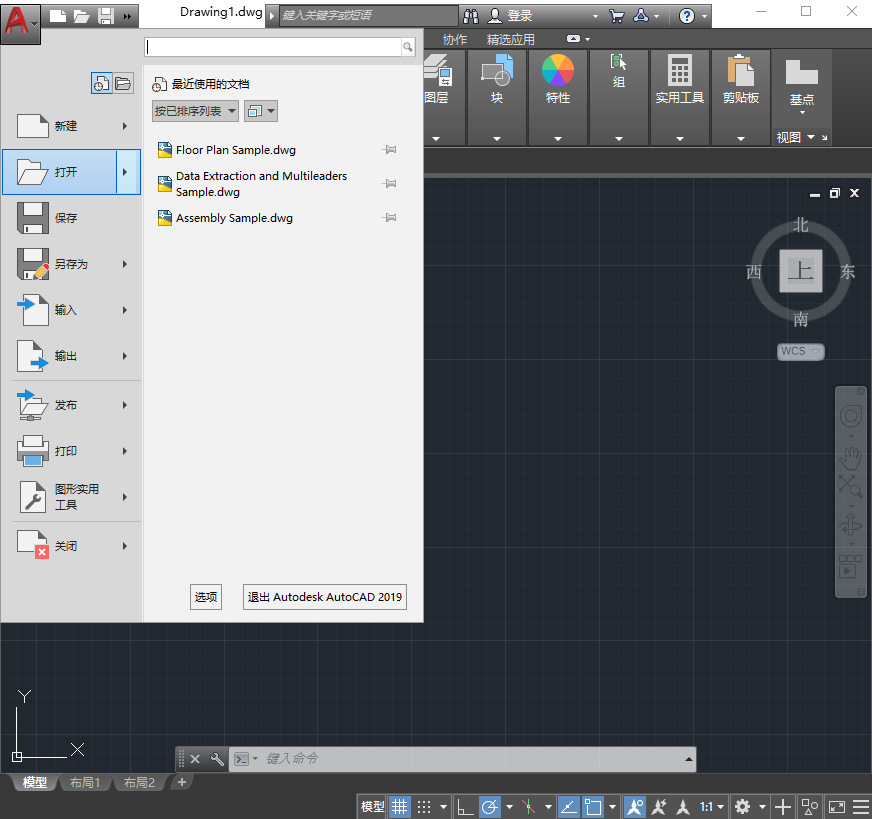Pin Floor Plan Sample.dwg to recent list
The height and width of the screenshot is (819, 872).
(x=390, y=150)
